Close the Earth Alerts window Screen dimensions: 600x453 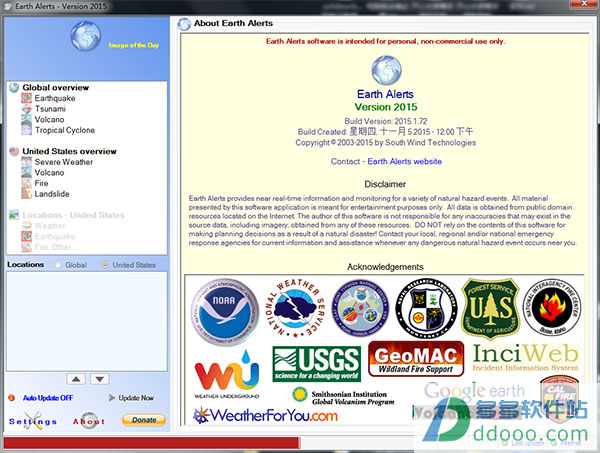pos(584,4)
